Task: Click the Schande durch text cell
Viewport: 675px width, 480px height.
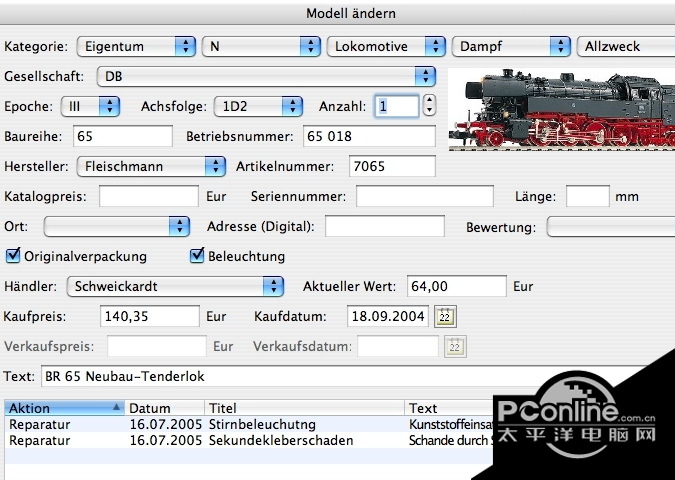Action: tap(451, 440)
